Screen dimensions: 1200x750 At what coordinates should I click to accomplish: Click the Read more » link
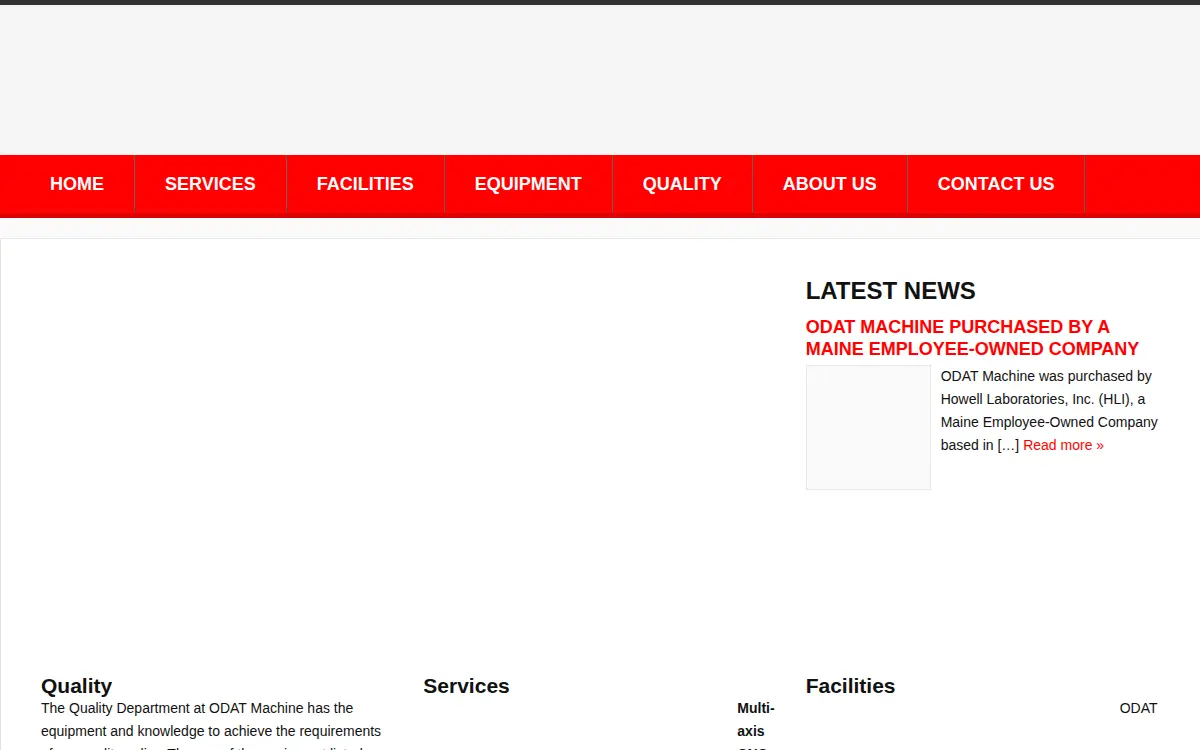(x=1063, y=445)
